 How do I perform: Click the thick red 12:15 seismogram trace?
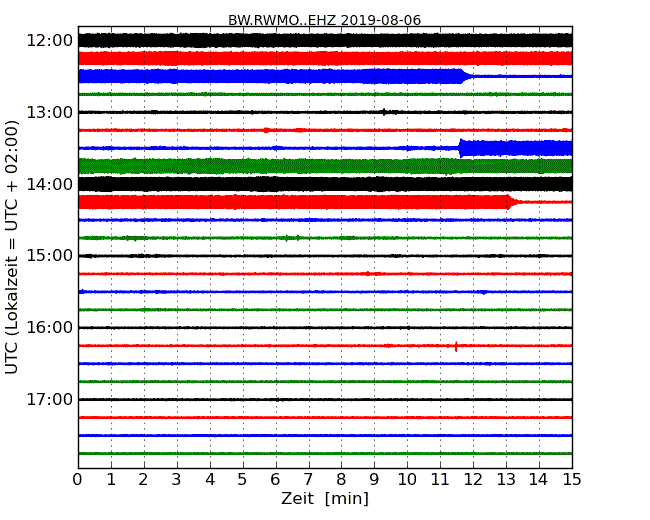[x=325, y=58]
